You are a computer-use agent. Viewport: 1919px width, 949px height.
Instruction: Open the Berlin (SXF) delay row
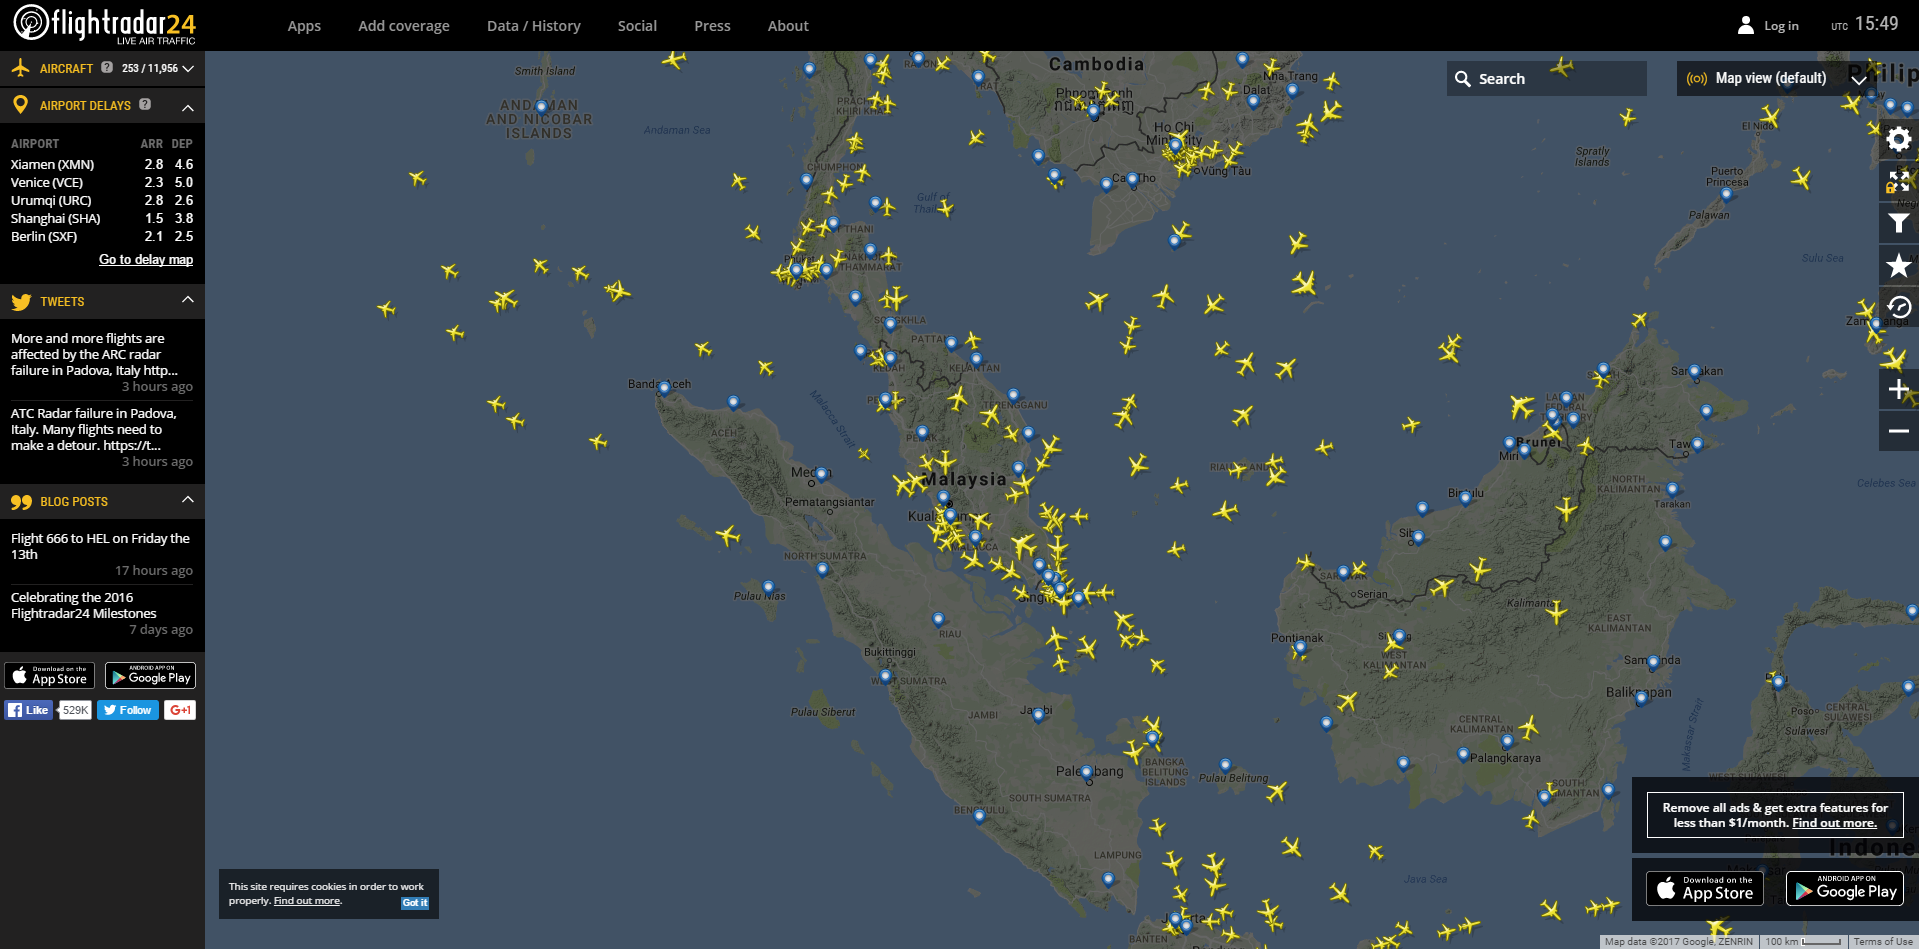click(102, 236)
